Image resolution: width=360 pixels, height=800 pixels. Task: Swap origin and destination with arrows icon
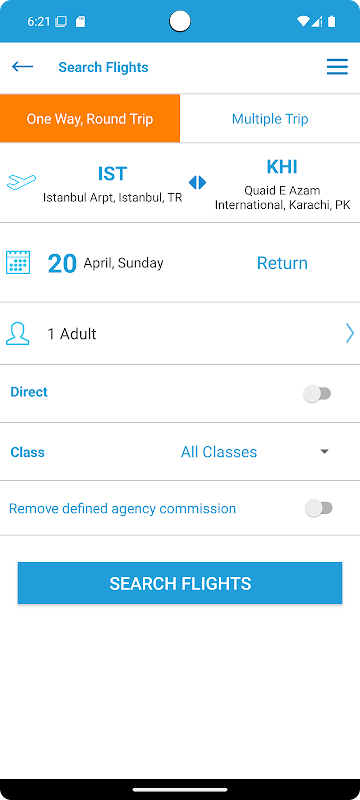coord(197,182)
